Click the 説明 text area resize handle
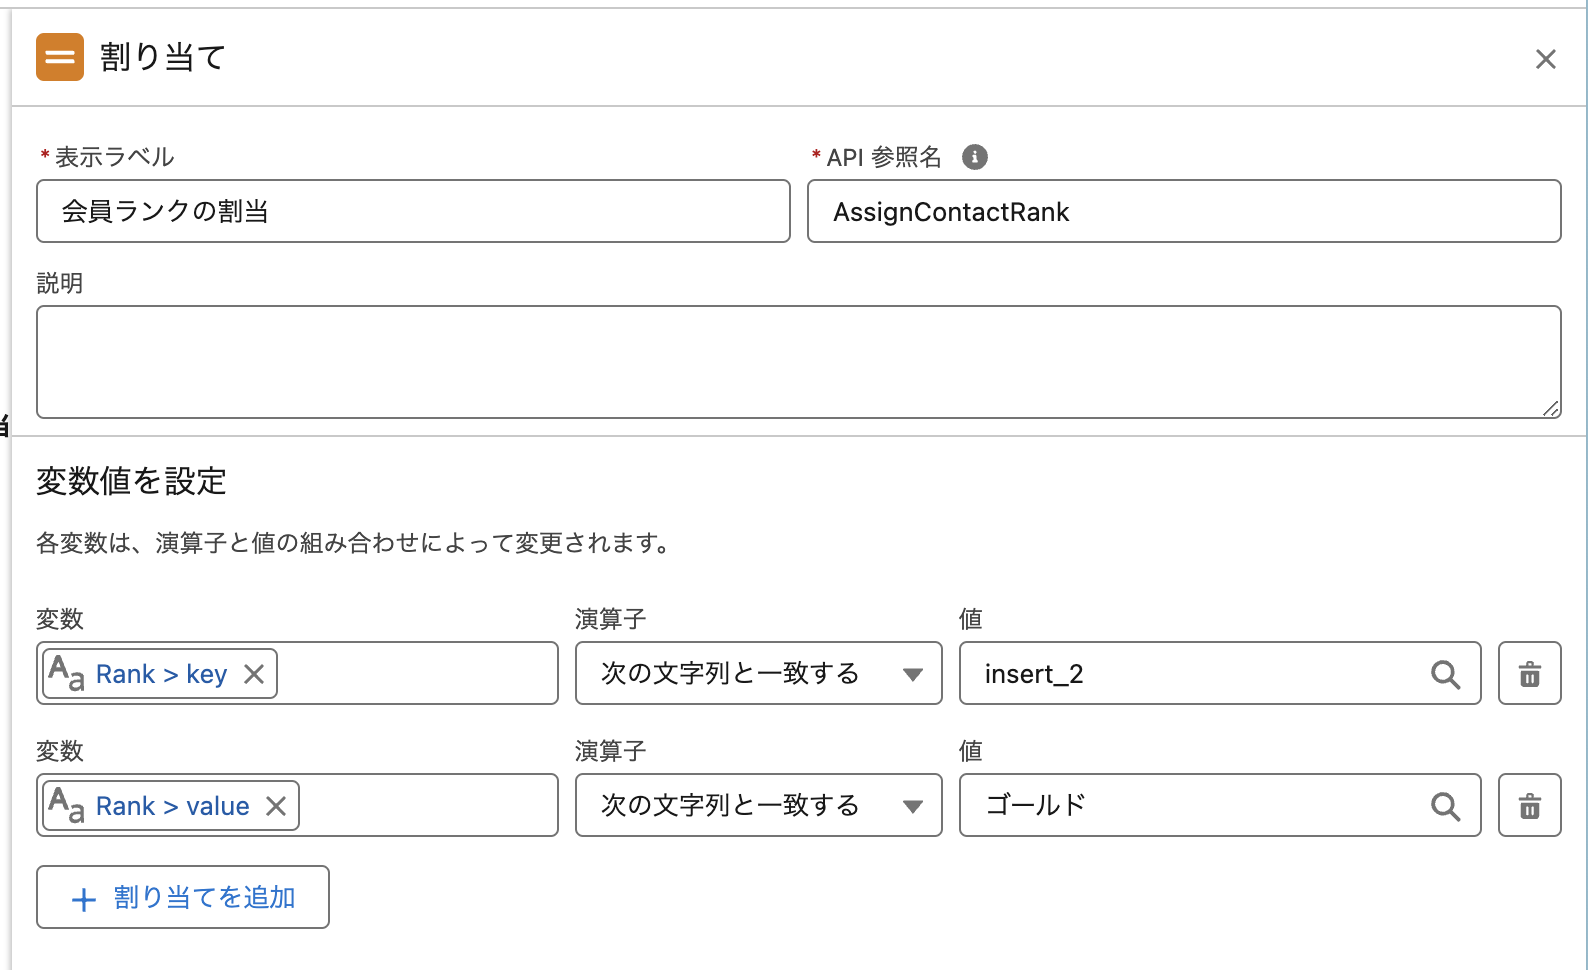The height and width of the screenshot is (970, 1588). tap(1550, 408)
